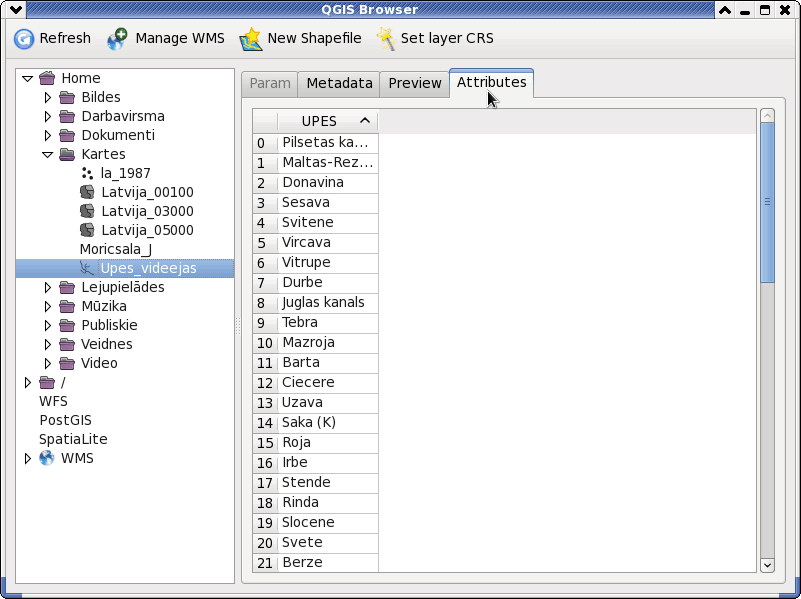The image size is (801, 599).
Task: Click the disabled Param tab
Action: tap(270, 84)
